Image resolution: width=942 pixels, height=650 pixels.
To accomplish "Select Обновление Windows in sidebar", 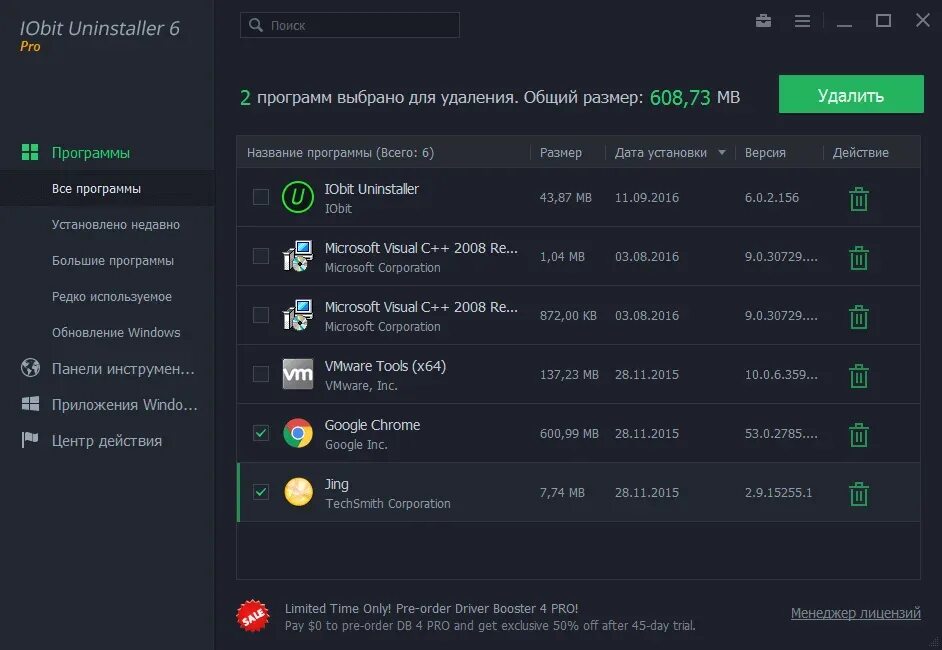I will tap(116, 333).
